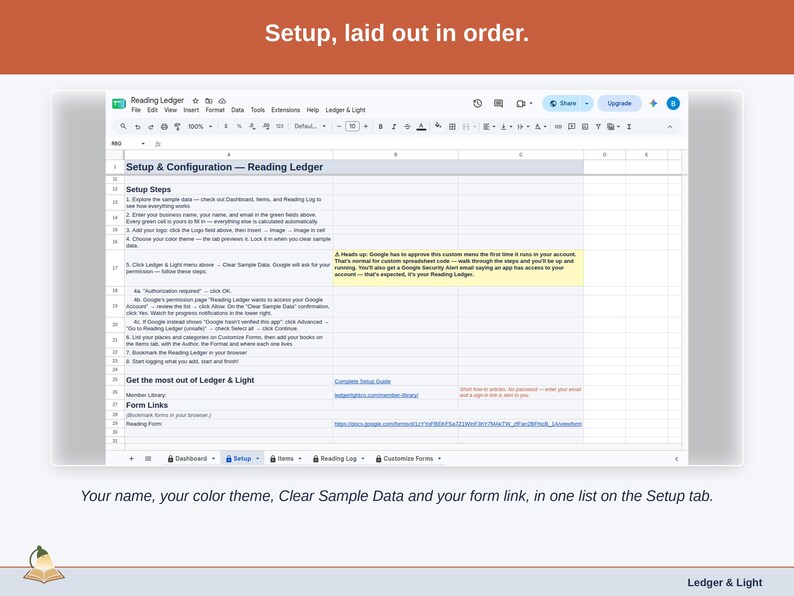Insert a chart
The width and height of the screenshot is (794, 596).
click(585, 127)
